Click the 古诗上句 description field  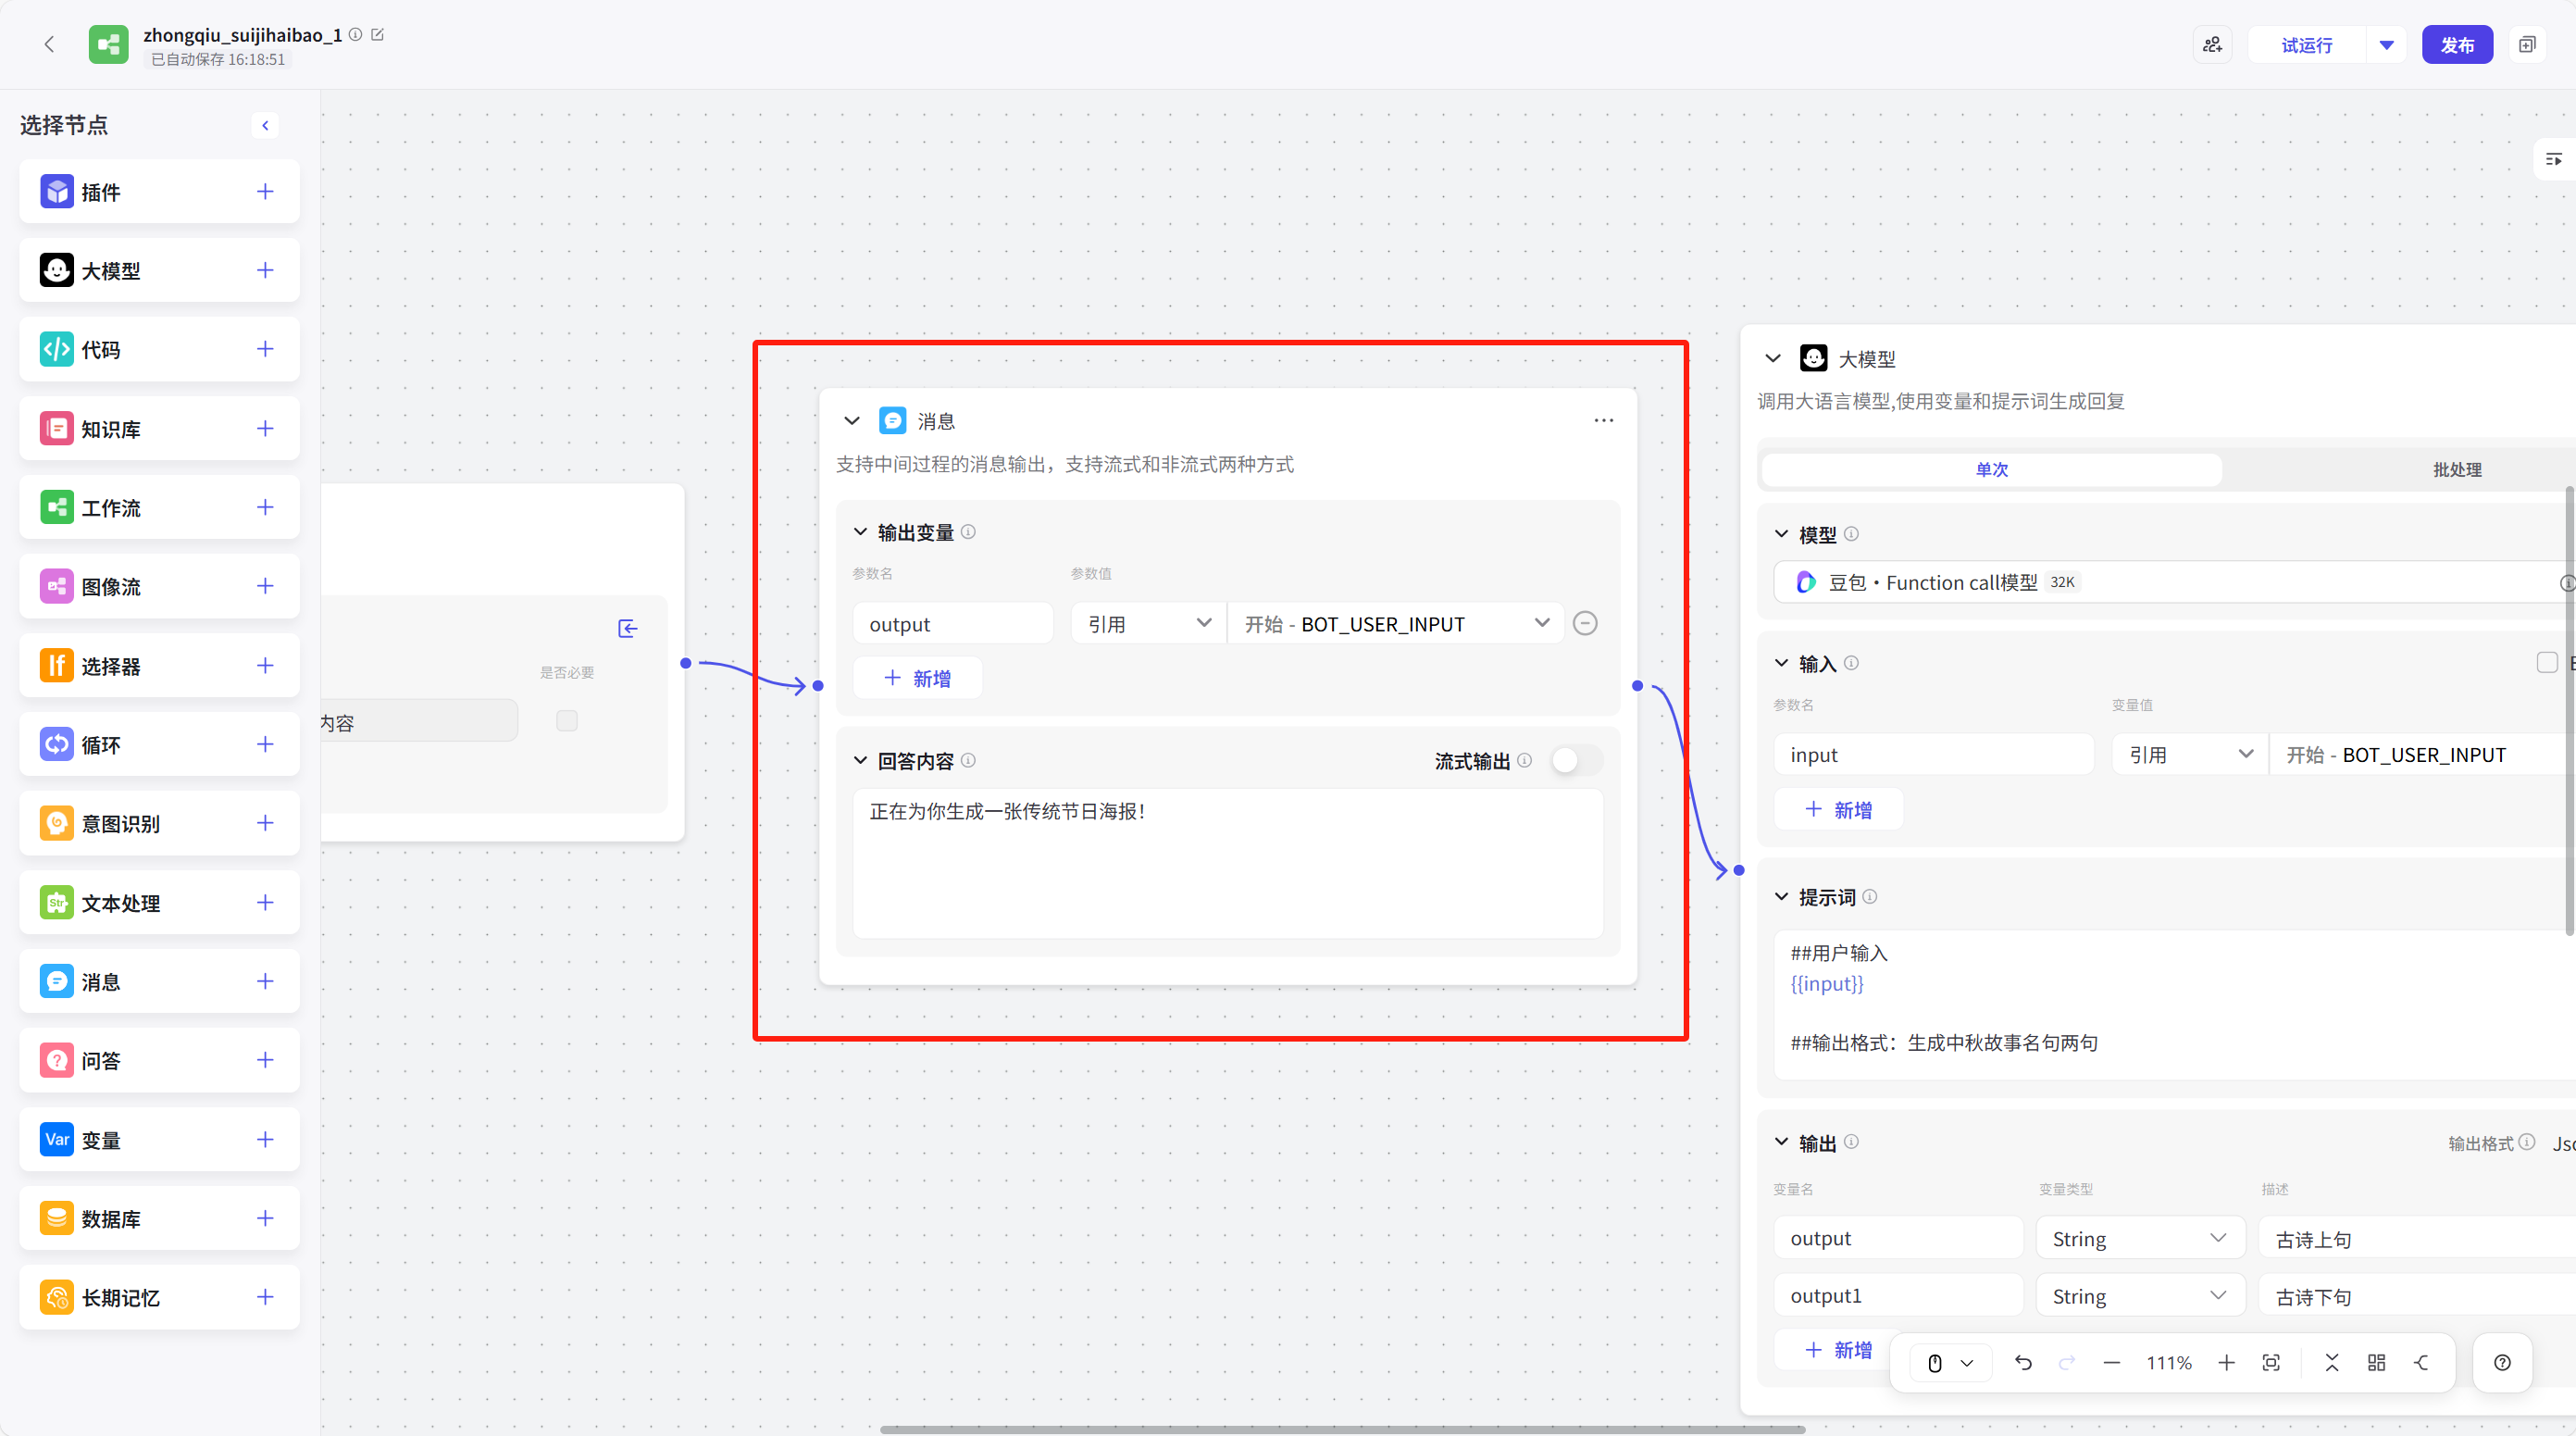coord(2416,1239)
